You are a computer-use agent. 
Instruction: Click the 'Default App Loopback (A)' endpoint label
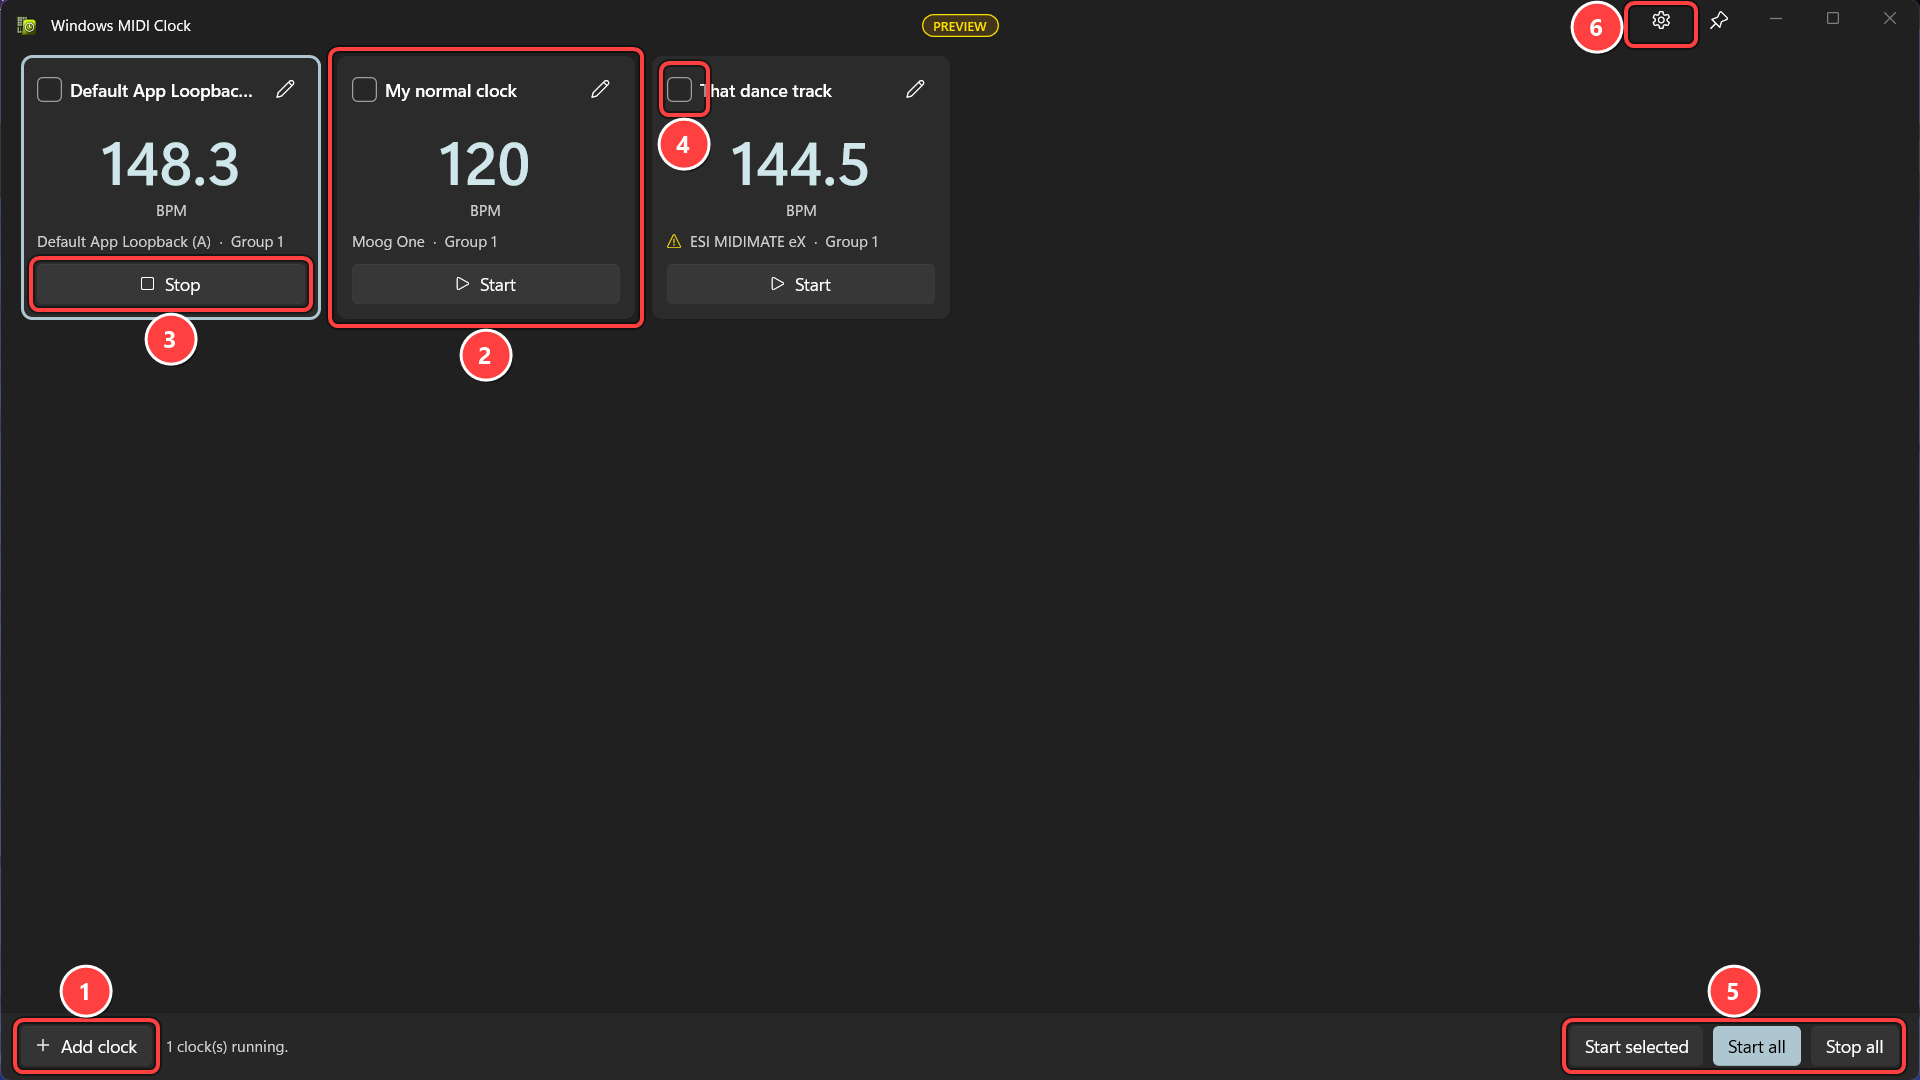124,242
